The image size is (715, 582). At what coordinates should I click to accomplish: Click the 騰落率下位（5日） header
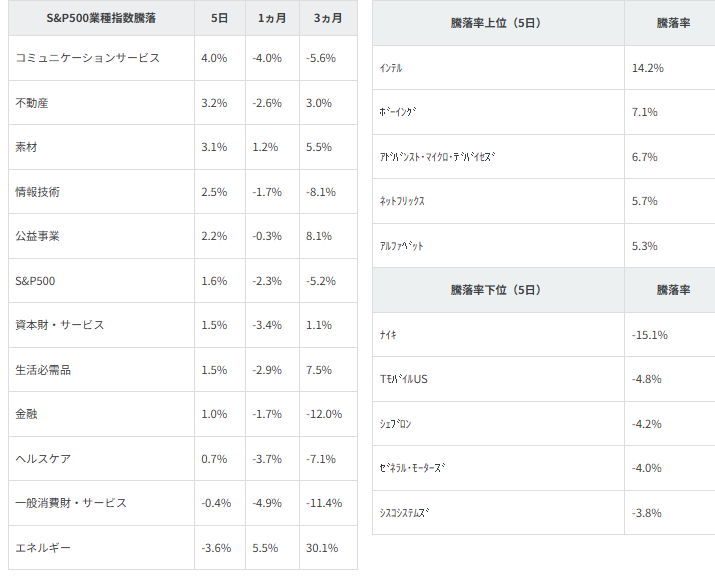(x=496, y=290)
